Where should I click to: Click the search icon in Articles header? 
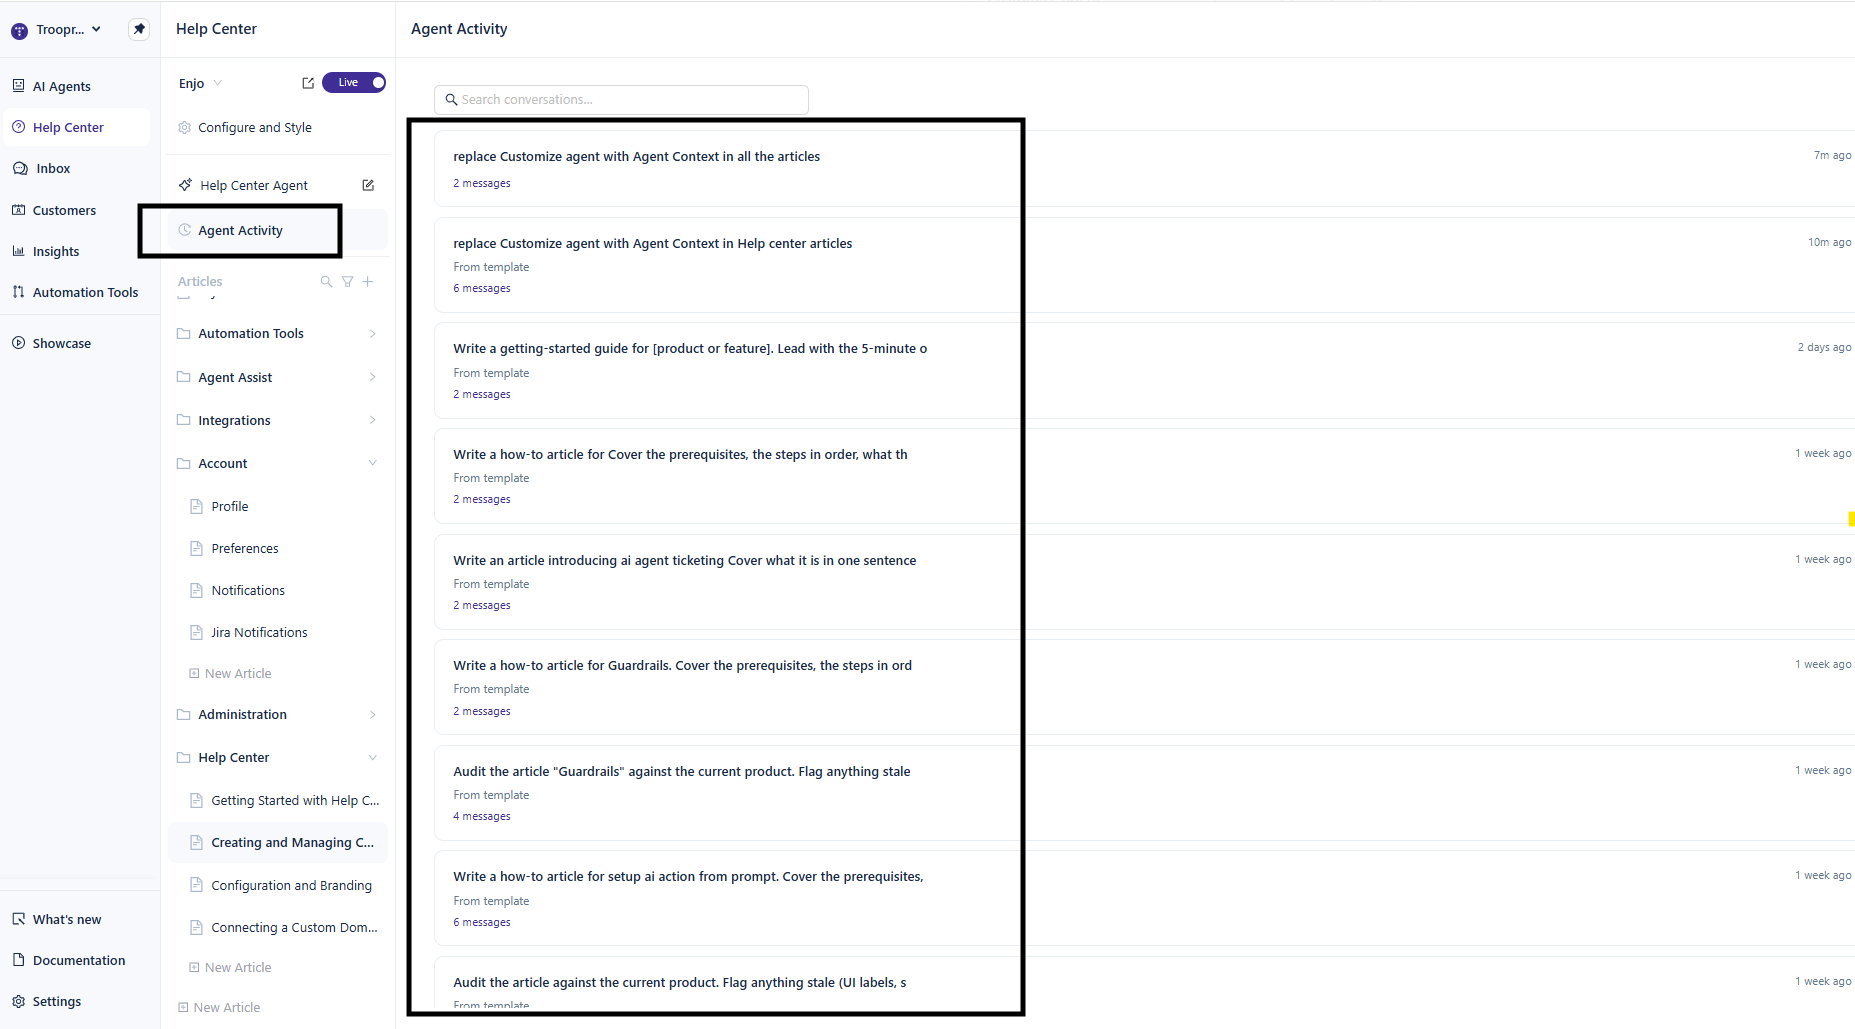tap(326, 282)
